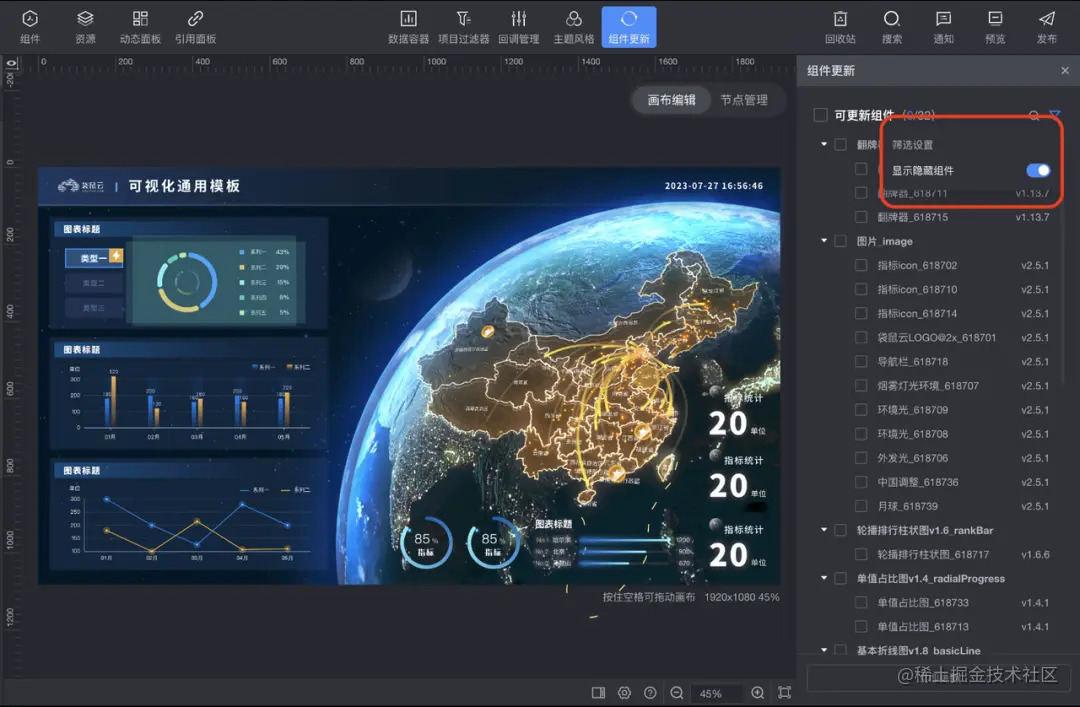
Task: Open the 通知 notifications
Action: 944,27
